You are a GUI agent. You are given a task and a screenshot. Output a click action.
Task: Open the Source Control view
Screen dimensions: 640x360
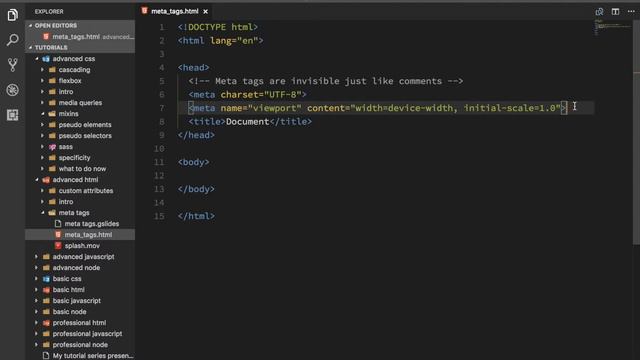pyautogui.click(x=12, y=65)
